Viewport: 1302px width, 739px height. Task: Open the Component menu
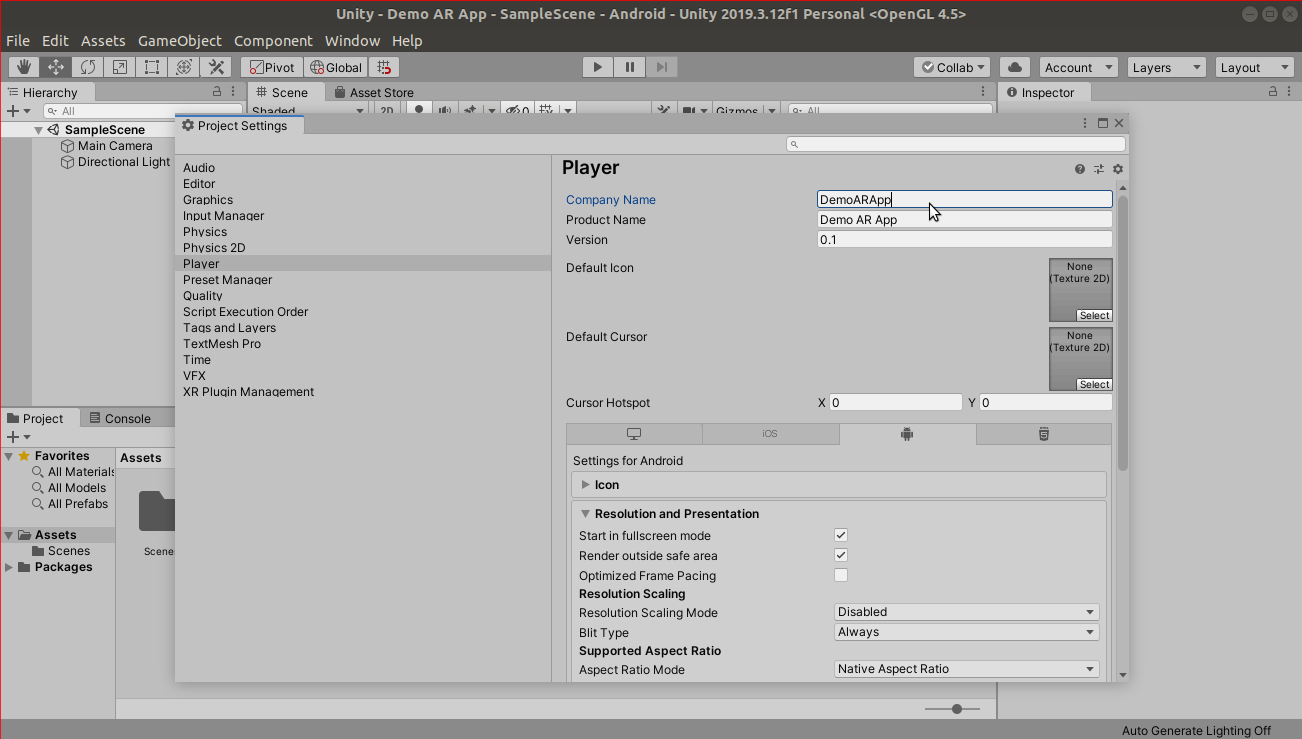(273, 41)
